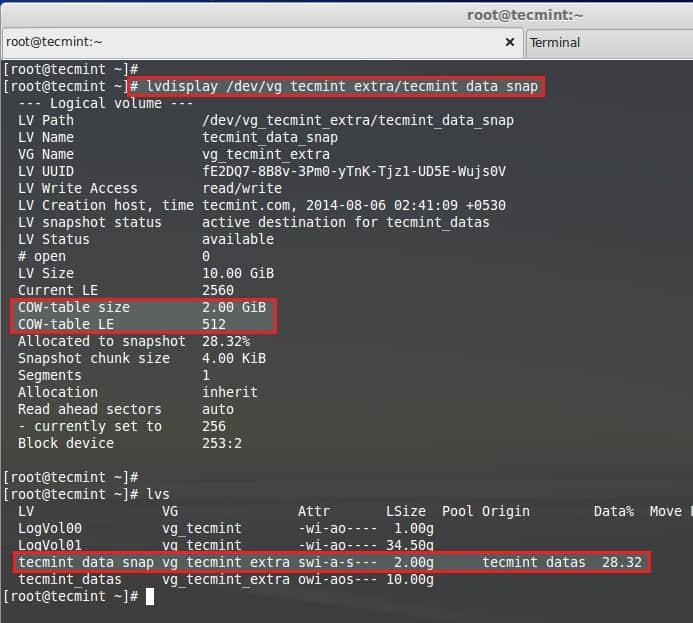The image size is (693, 623).
Task: Click the LV Size 10.00 GiB value
Action: (237, 273)
